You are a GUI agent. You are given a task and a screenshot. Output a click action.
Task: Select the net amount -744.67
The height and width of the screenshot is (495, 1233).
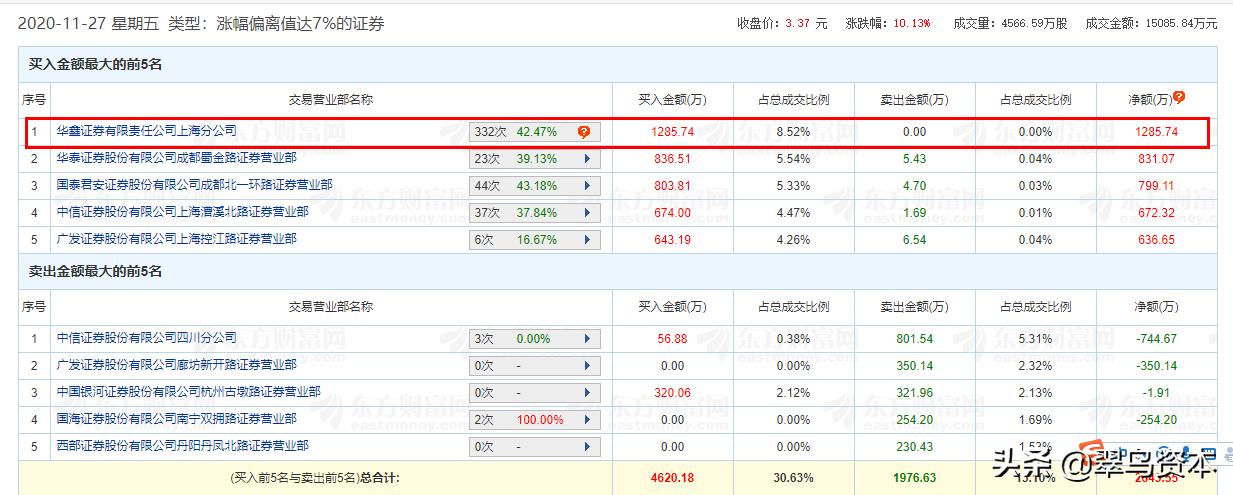click(x=1156, y=338)
